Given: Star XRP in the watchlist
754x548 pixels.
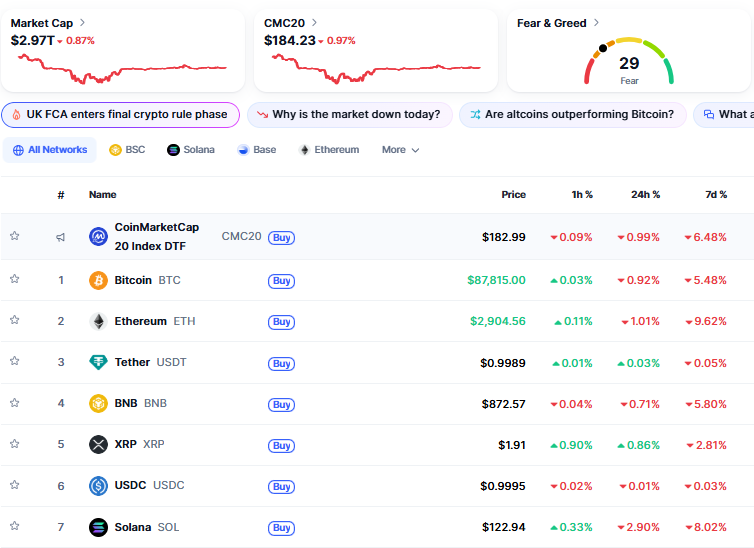Looking at the screenshot, I should pos(14,443).
